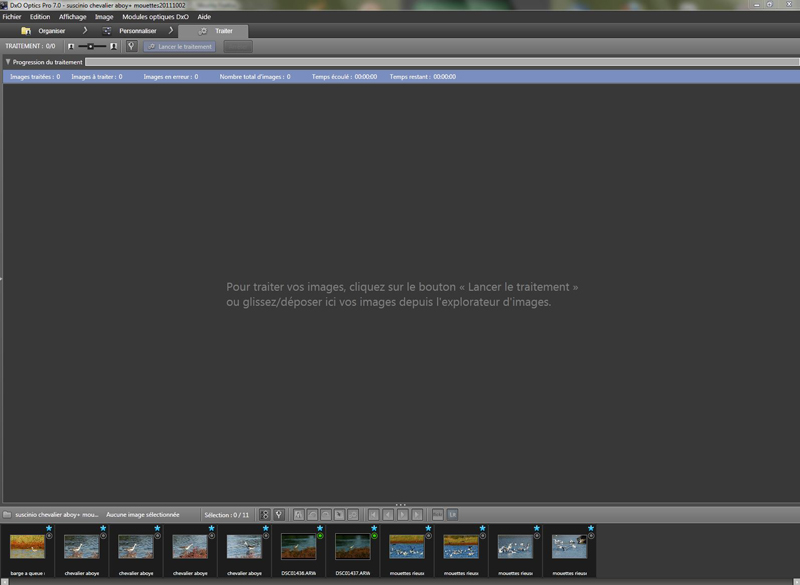
Task: Click Lancer le traitement button
Action: (180, 46)
